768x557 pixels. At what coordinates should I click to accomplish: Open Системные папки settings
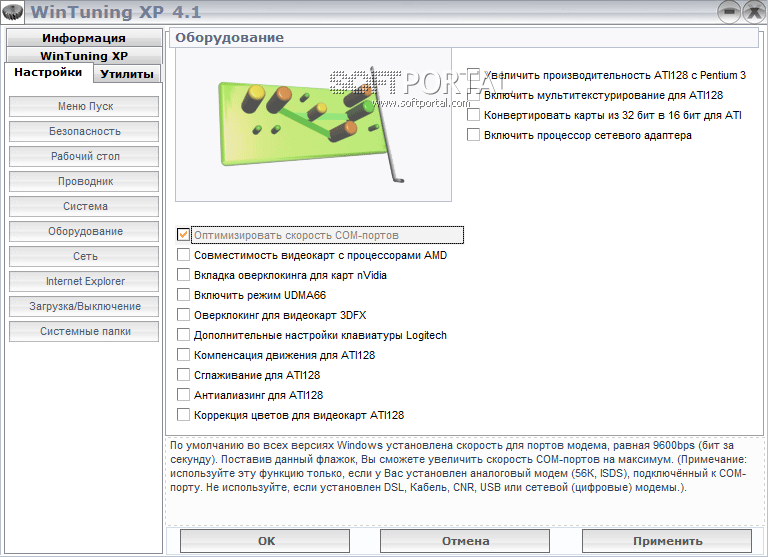84,331
